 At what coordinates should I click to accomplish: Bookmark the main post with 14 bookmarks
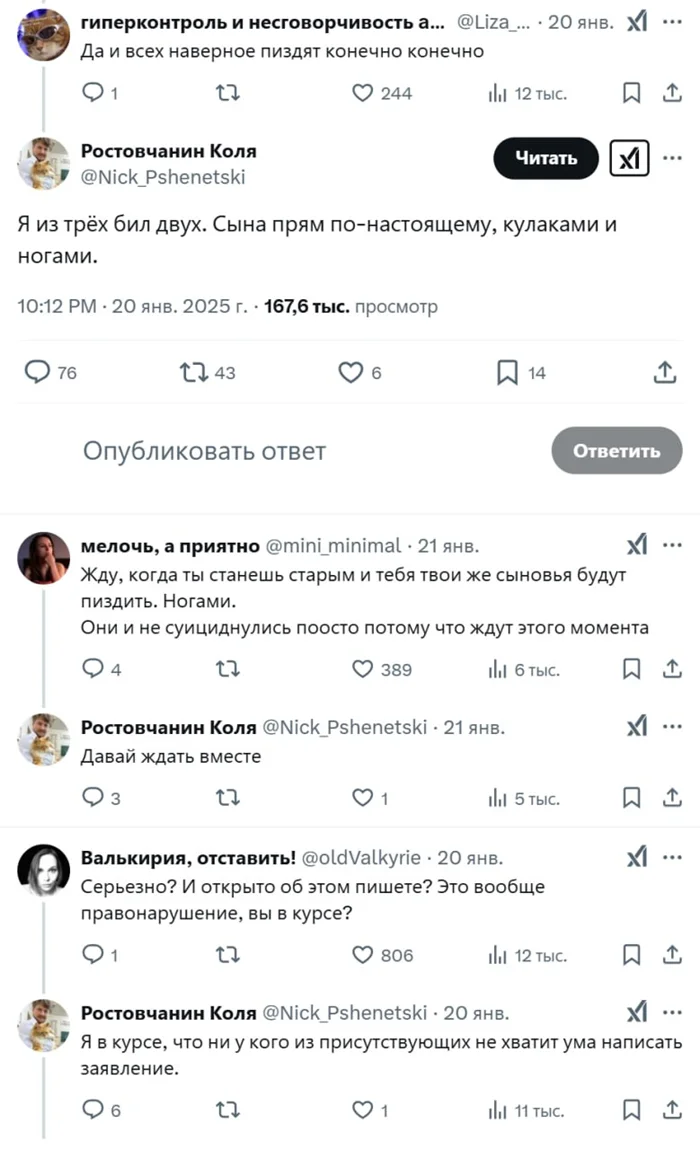pos(508,373)
